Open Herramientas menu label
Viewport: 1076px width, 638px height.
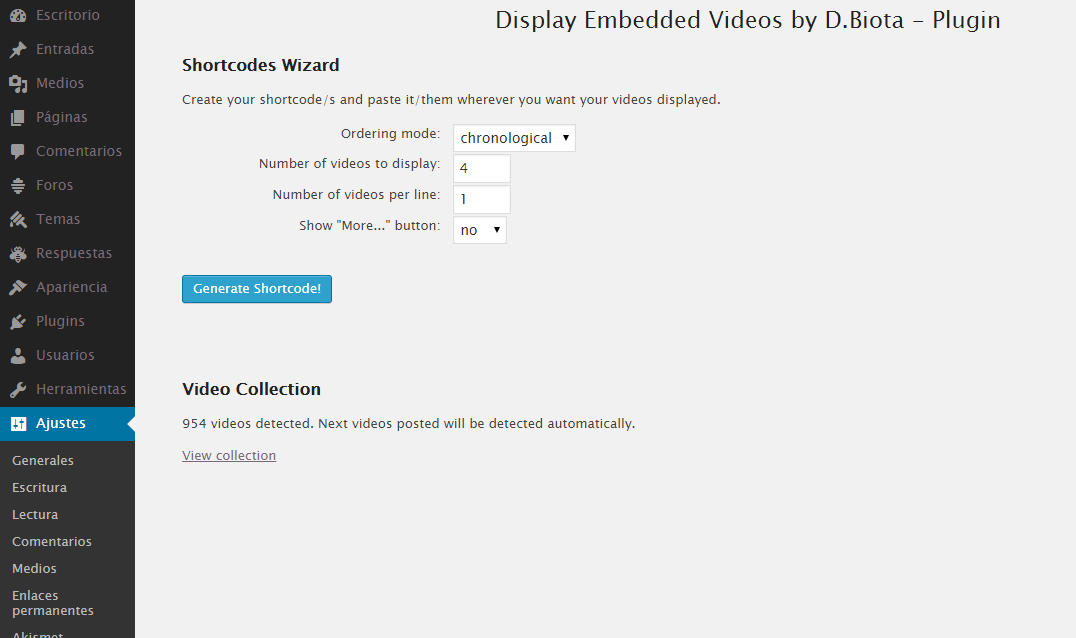point(81,389)
